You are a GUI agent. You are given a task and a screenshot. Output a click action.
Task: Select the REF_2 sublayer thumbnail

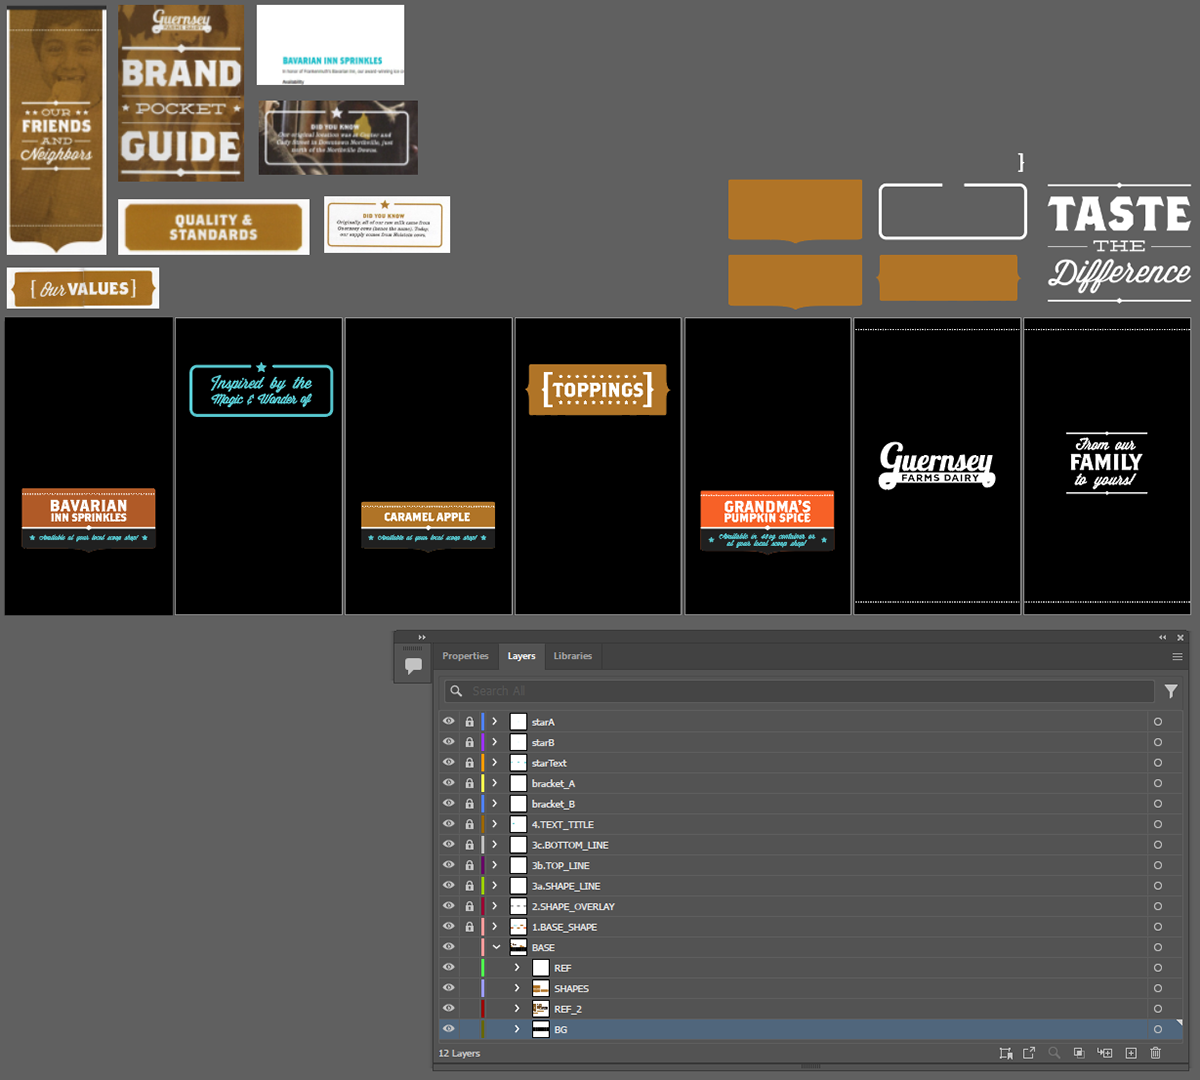tap(540, 1009)
